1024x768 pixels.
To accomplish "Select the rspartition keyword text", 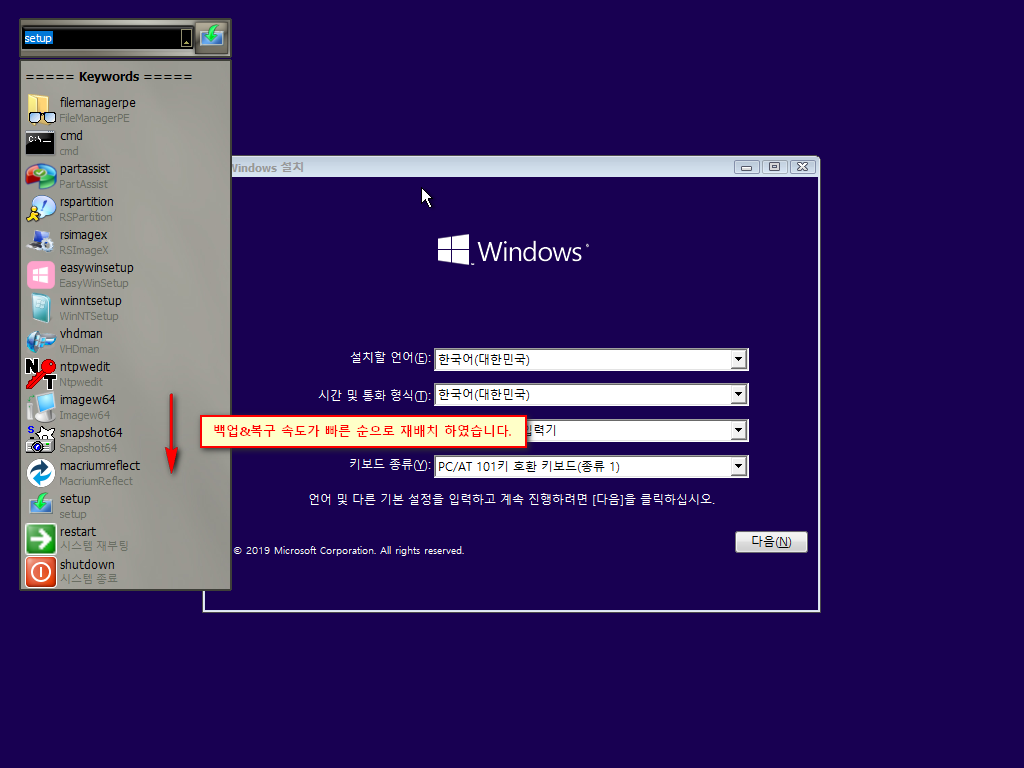I will (x=87, y=202).
